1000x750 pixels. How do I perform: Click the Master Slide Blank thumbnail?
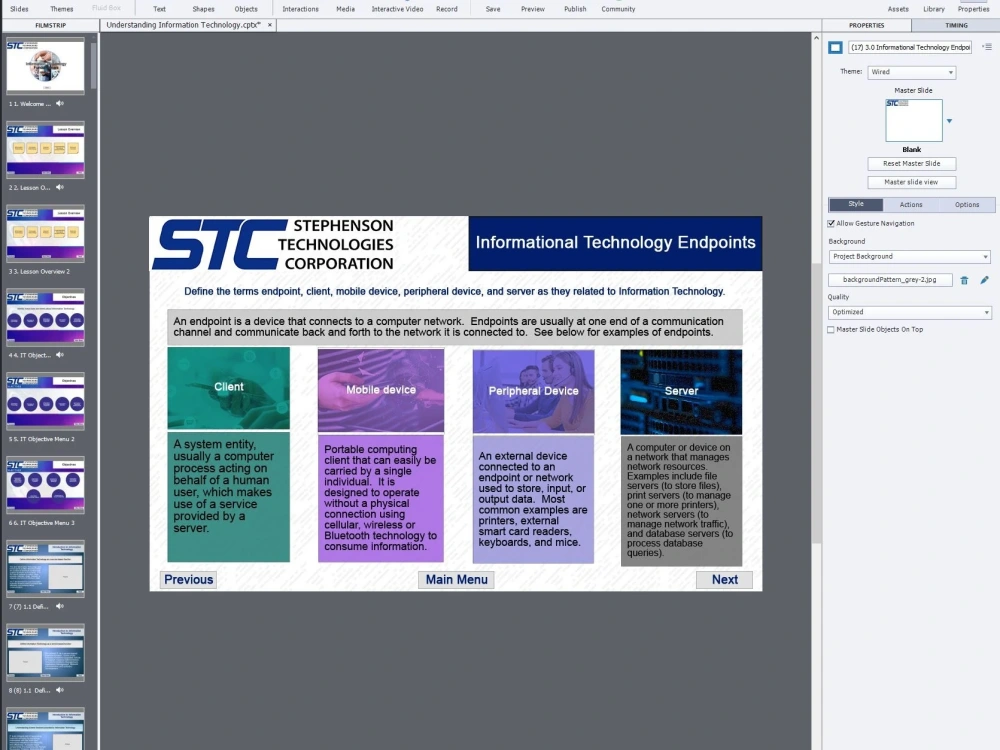point(913,120)
